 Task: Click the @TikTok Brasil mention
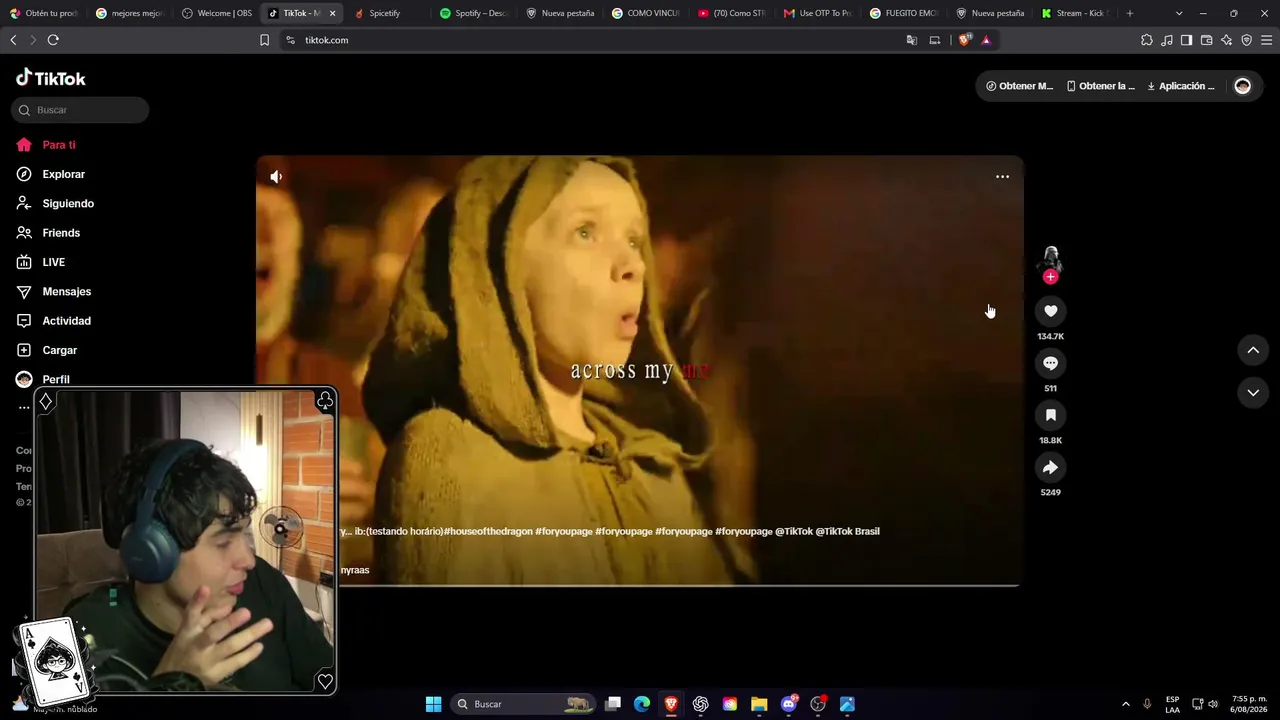point(848,531)
